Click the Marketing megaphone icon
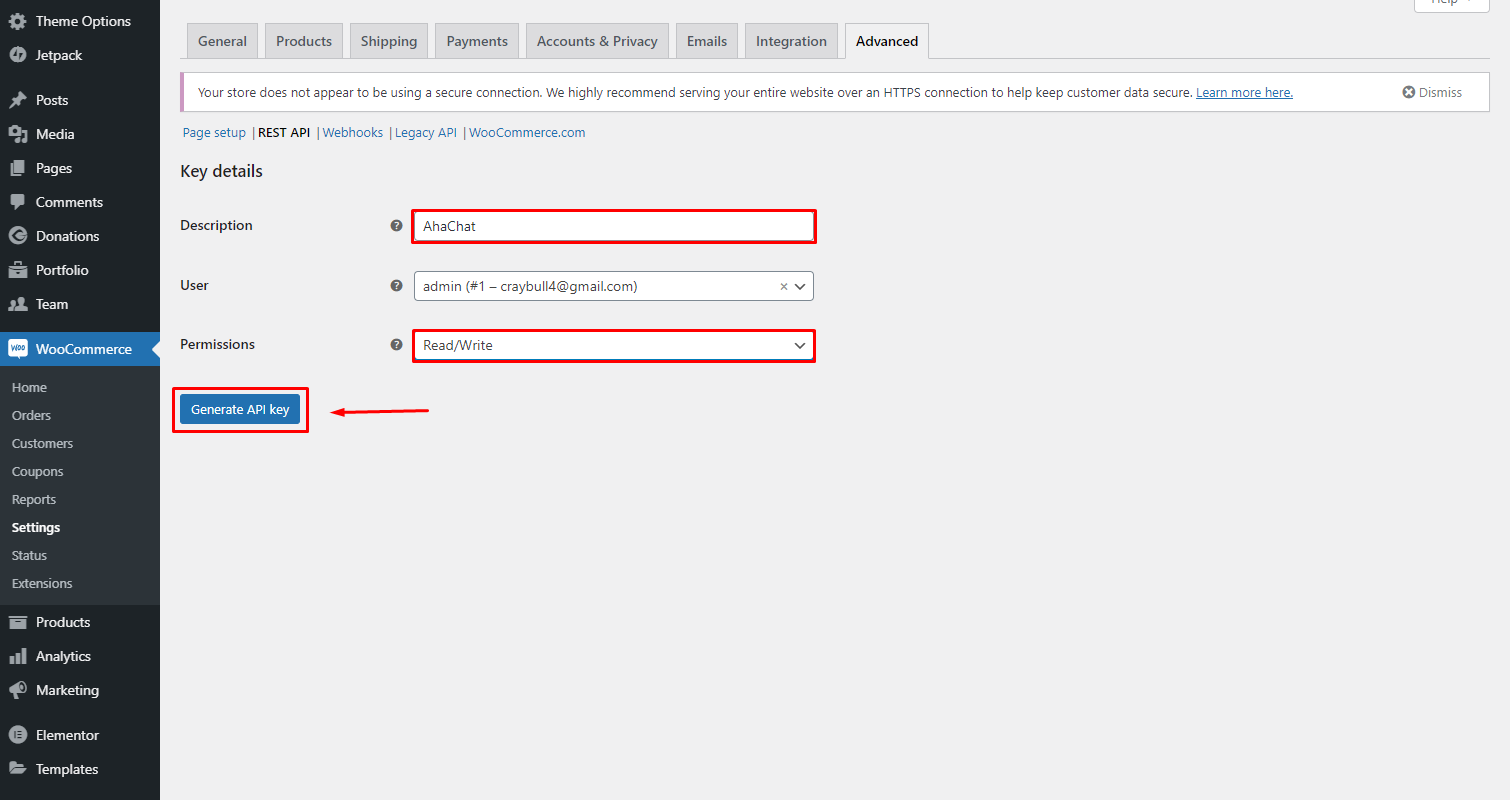This screenshot has height=800, width=1510. pos(18,690)
